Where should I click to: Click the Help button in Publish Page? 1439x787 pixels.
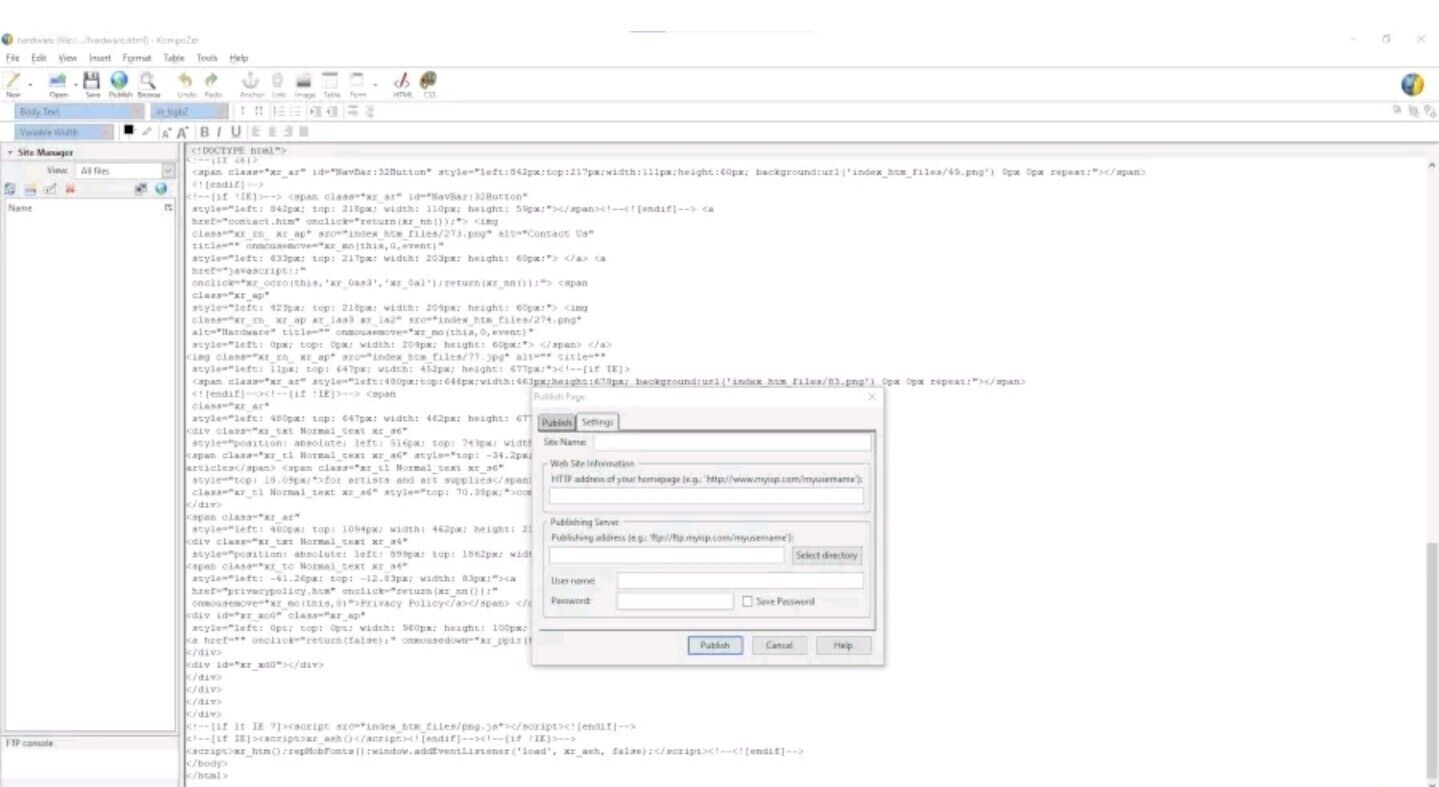[843, 645]
